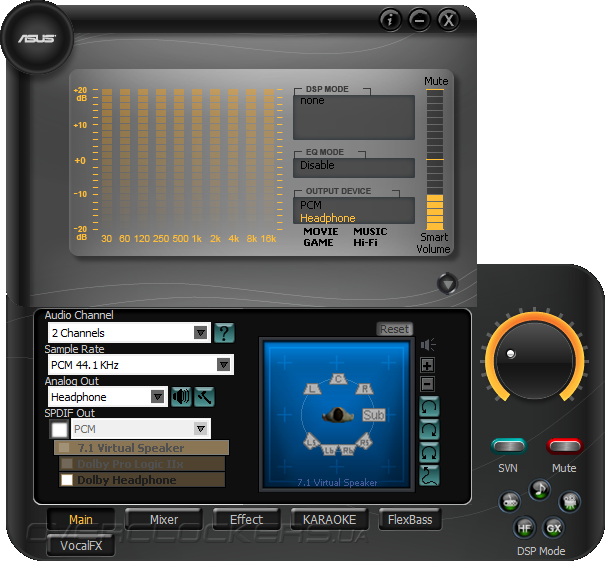This screenshot has height=561, width=605.
Task: Click the Reset button
Action: 394,329
